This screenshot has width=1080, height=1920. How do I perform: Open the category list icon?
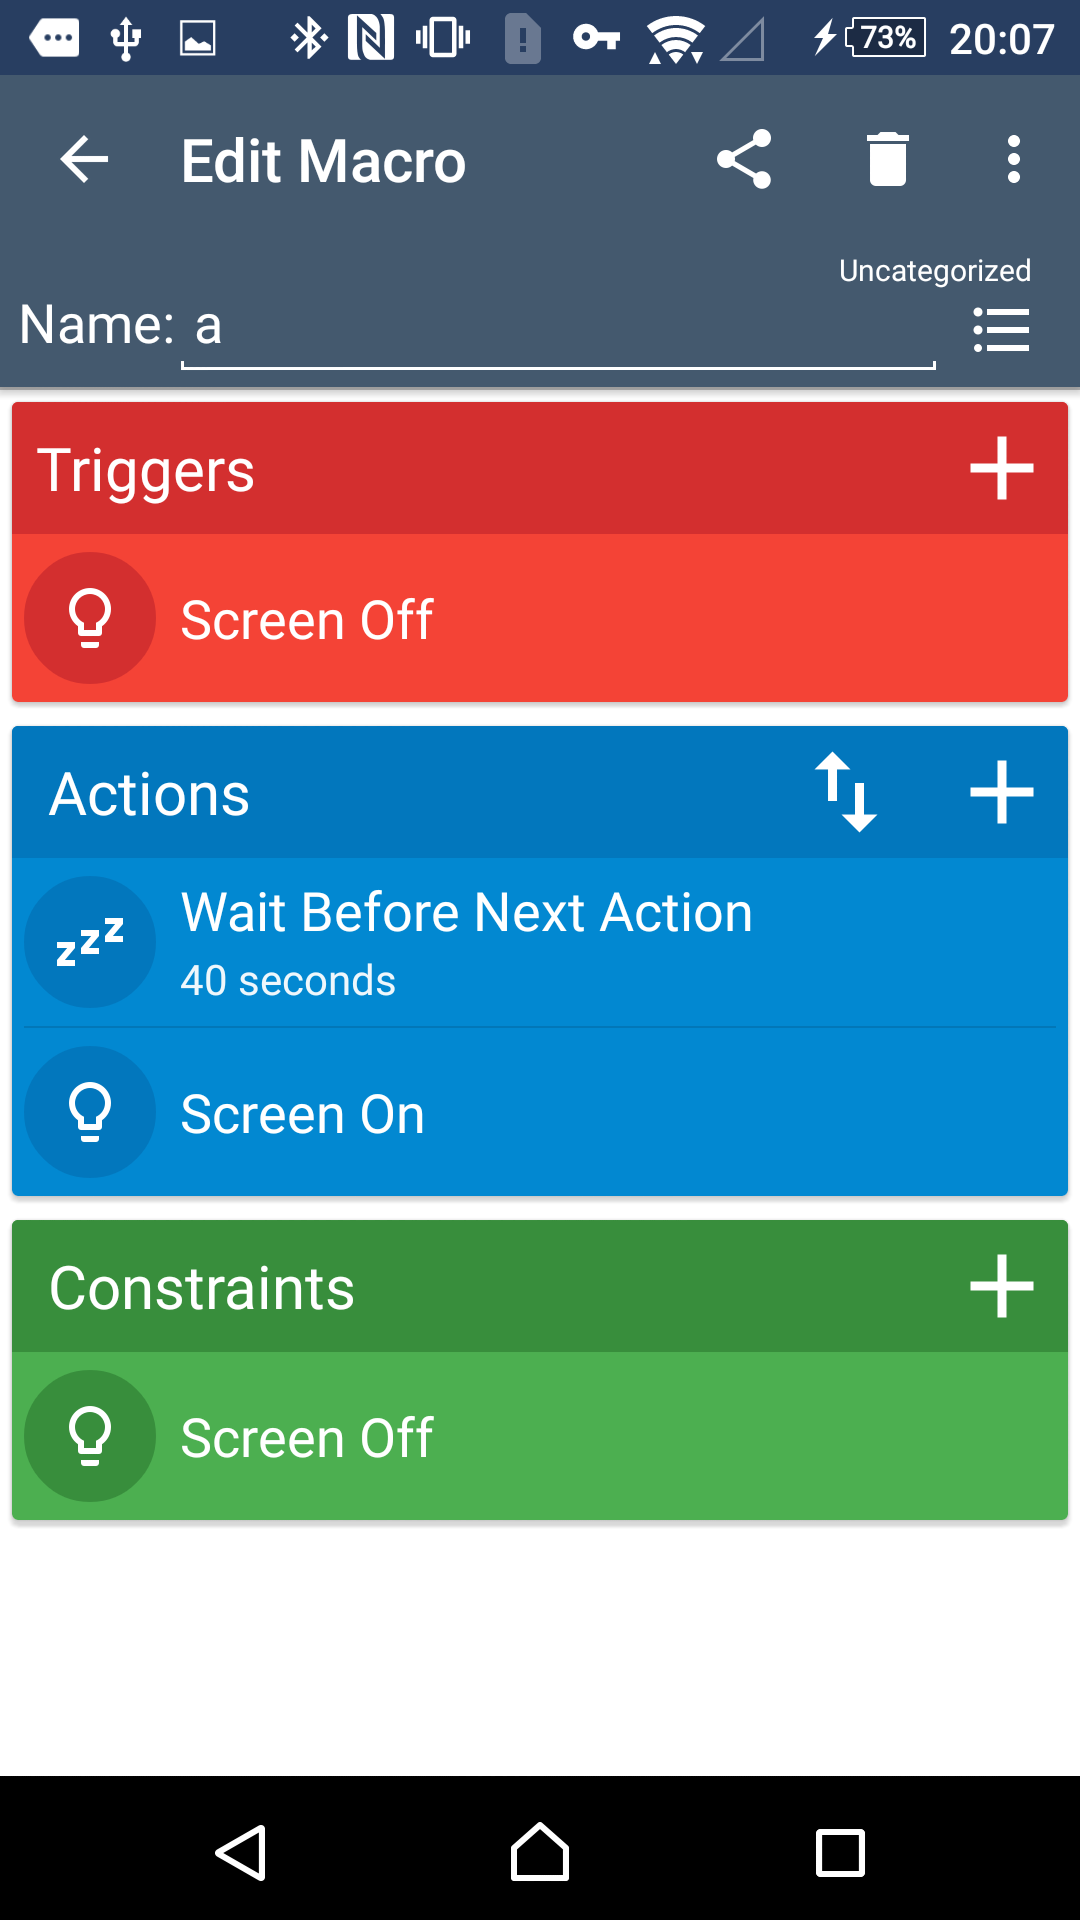click(1001, 330)
